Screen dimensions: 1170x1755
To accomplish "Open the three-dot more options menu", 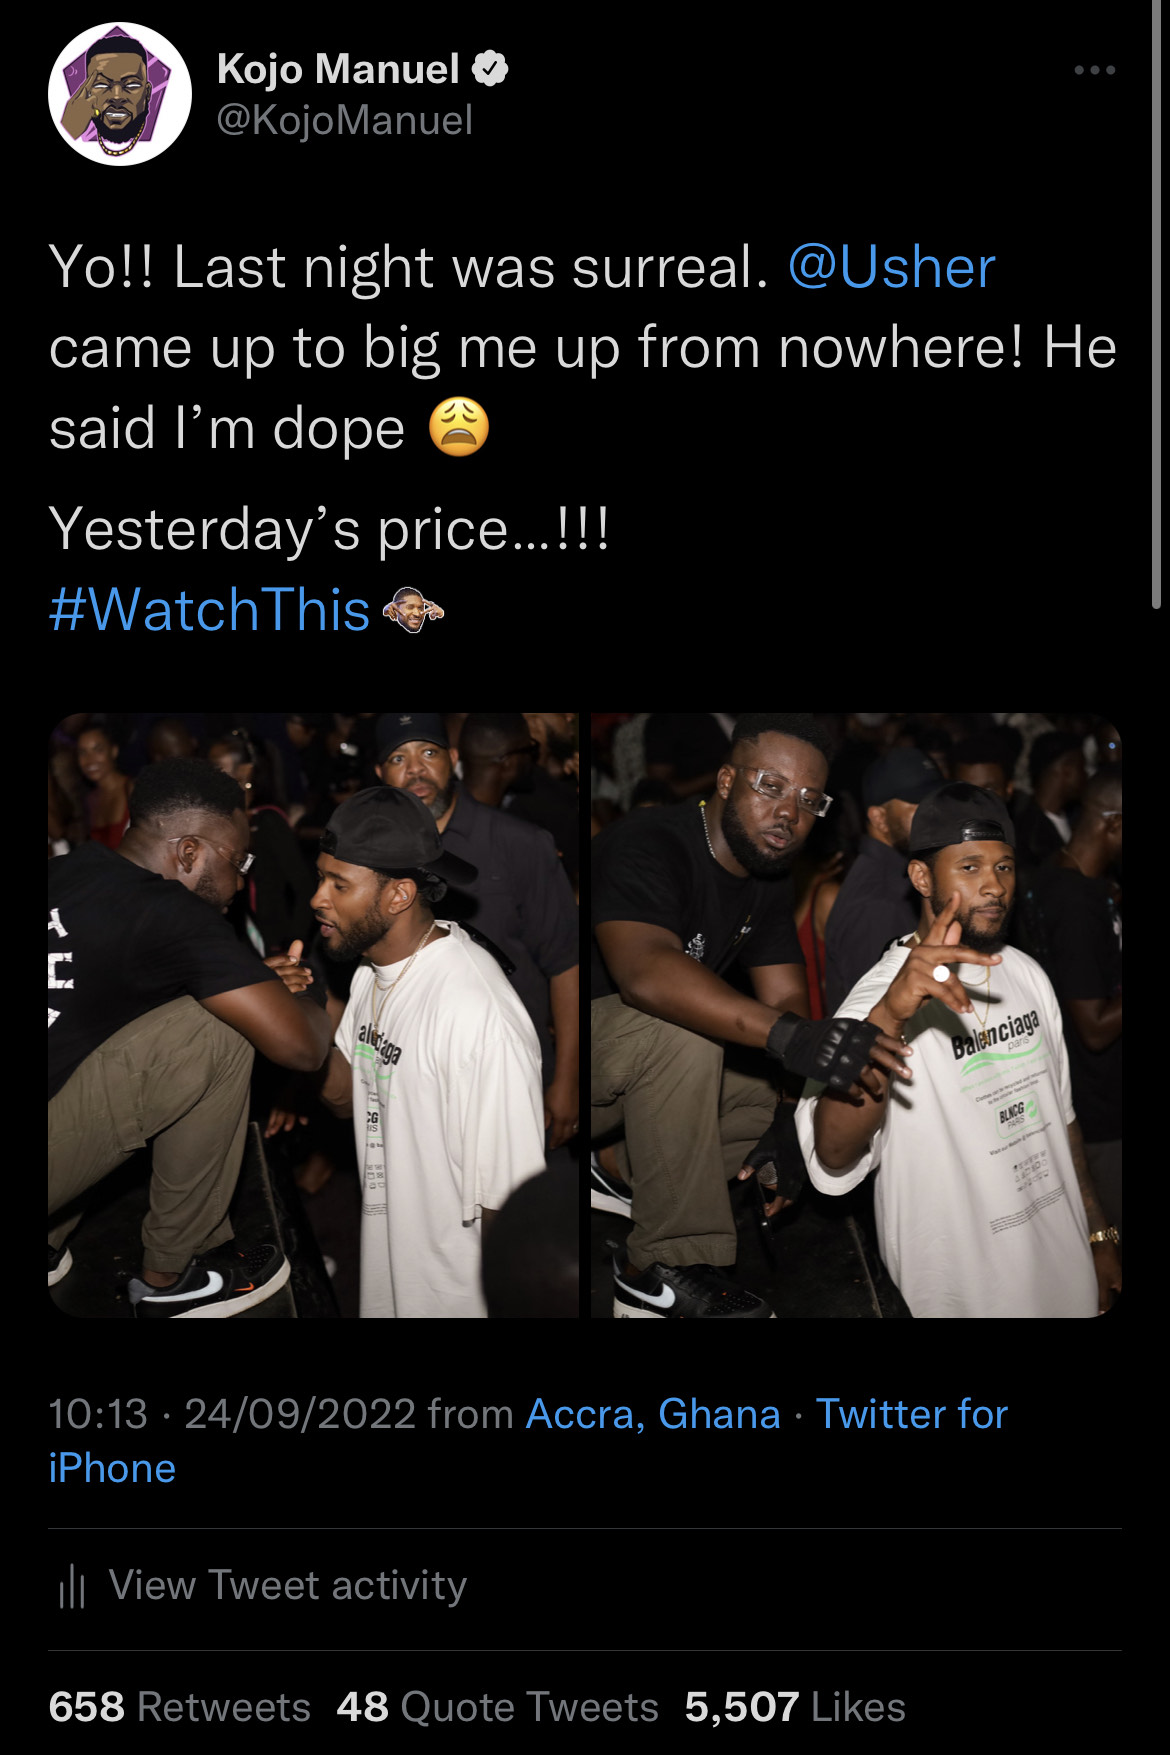I will point(1094,70).
